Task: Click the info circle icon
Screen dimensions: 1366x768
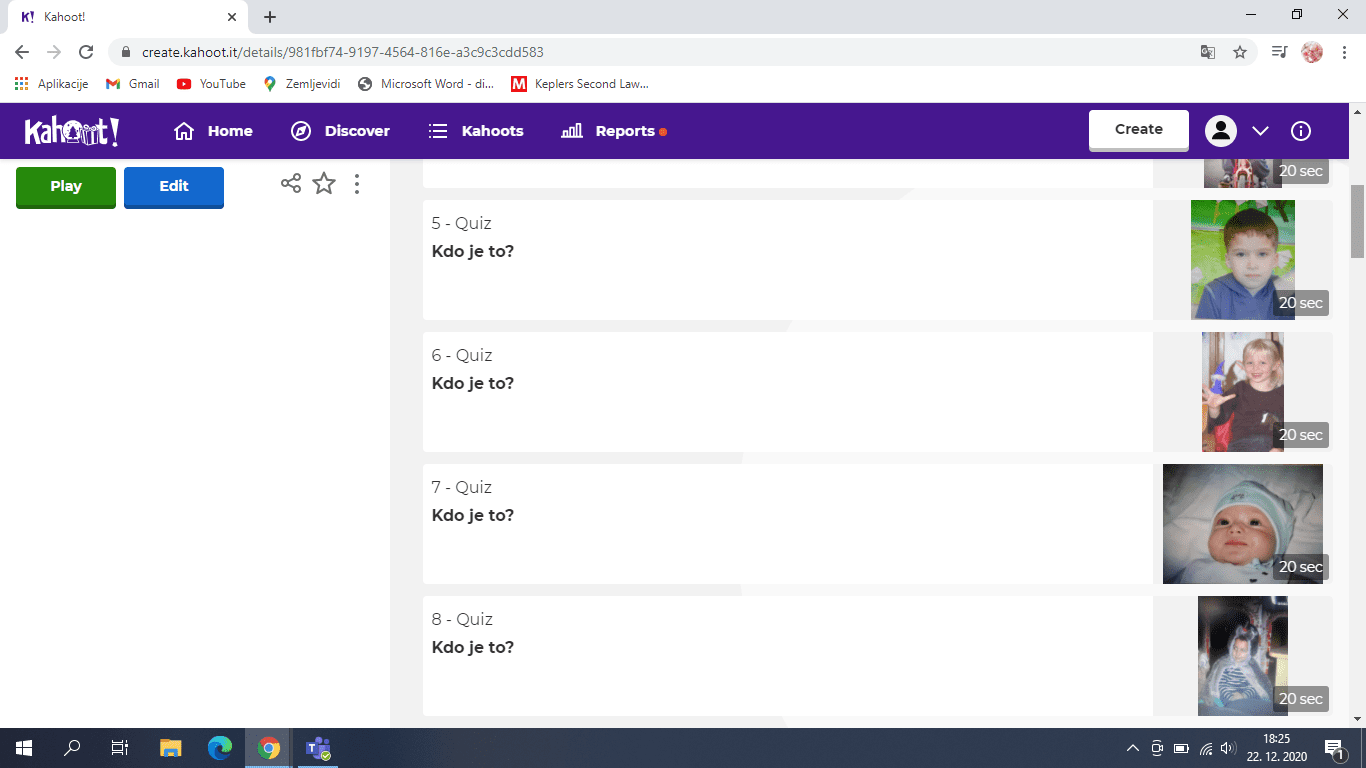Action: click(1301, 131)
